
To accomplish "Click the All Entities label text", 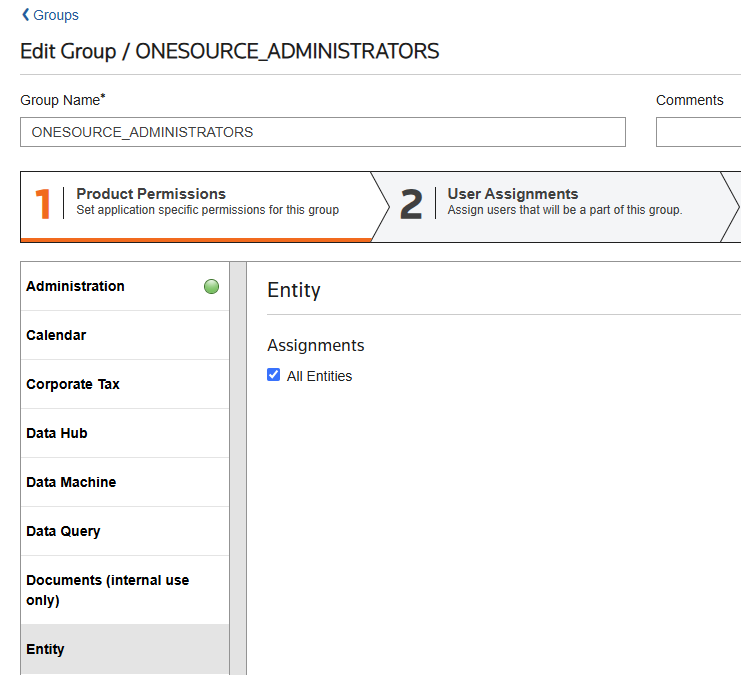I will [319, 376].
